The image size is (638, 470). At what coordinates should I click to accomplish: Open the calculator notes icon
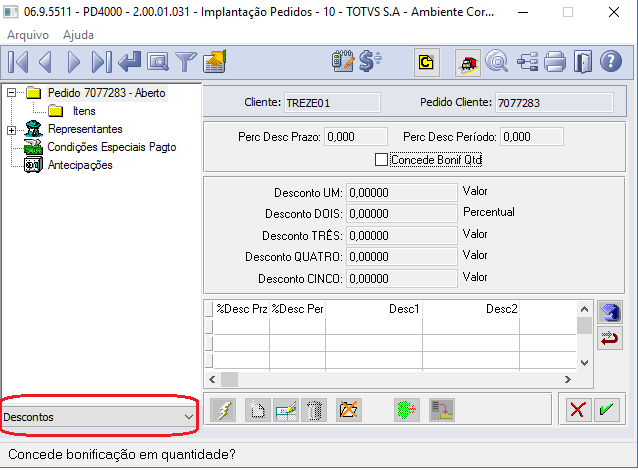tap(343, 61)
